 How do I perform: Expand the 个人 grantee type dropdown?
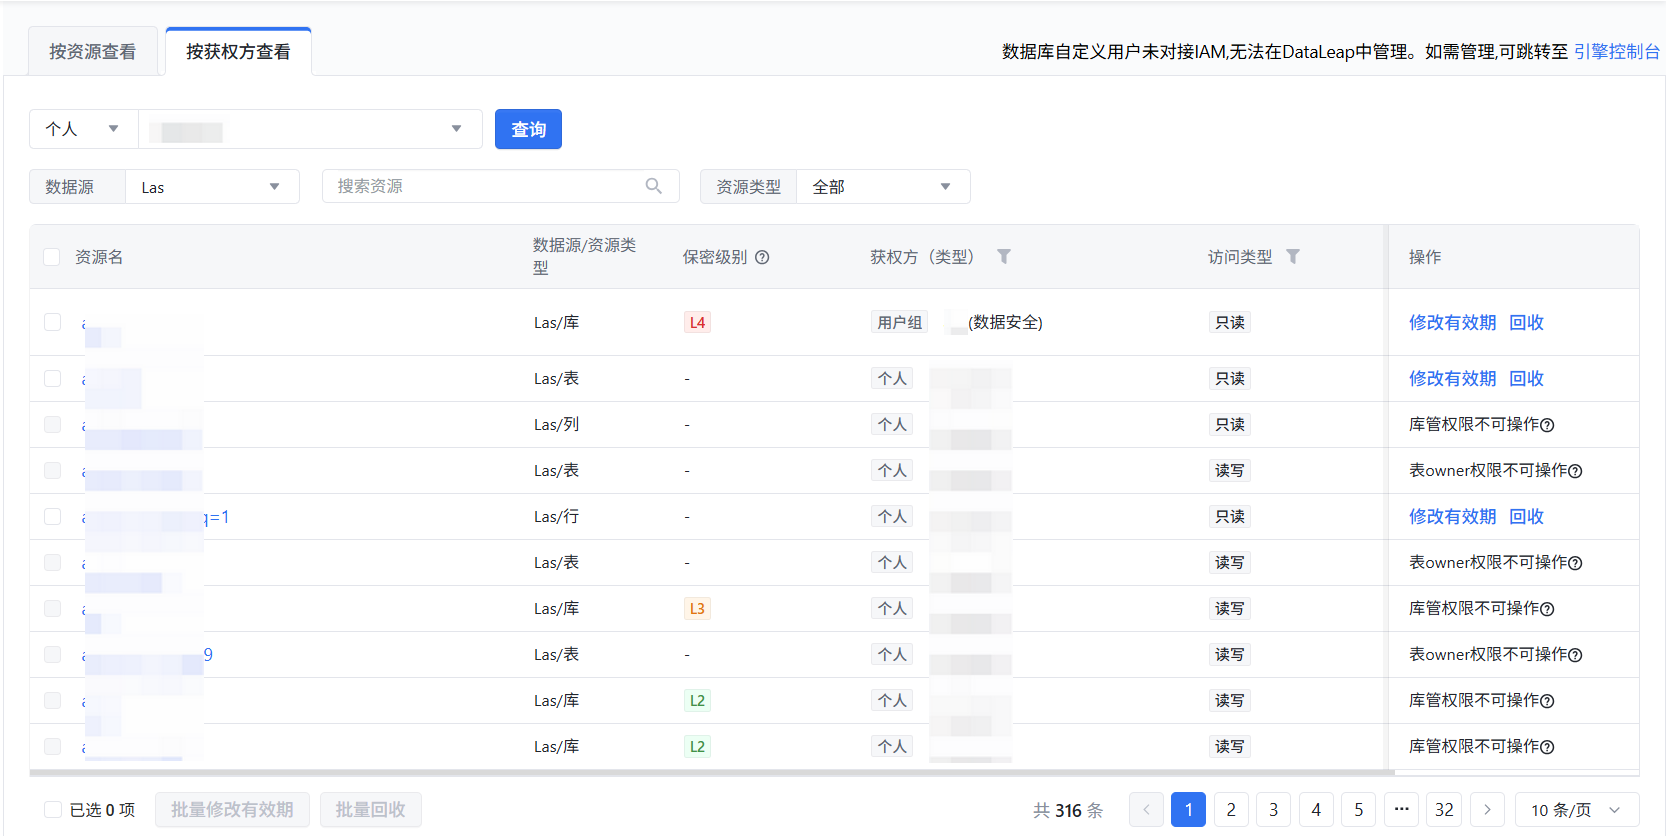click(83, 129)
